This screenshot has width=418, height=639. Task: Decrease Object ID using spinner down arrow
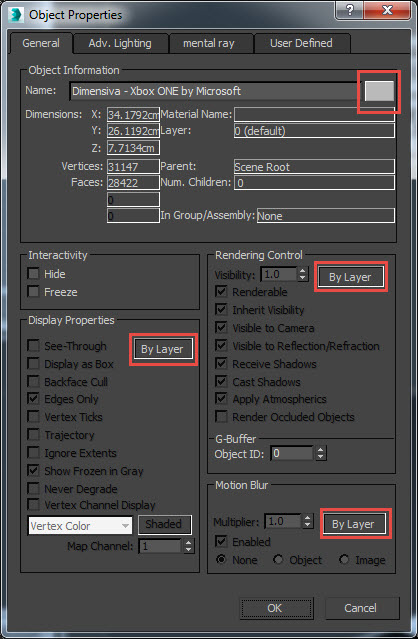point(321,457)
